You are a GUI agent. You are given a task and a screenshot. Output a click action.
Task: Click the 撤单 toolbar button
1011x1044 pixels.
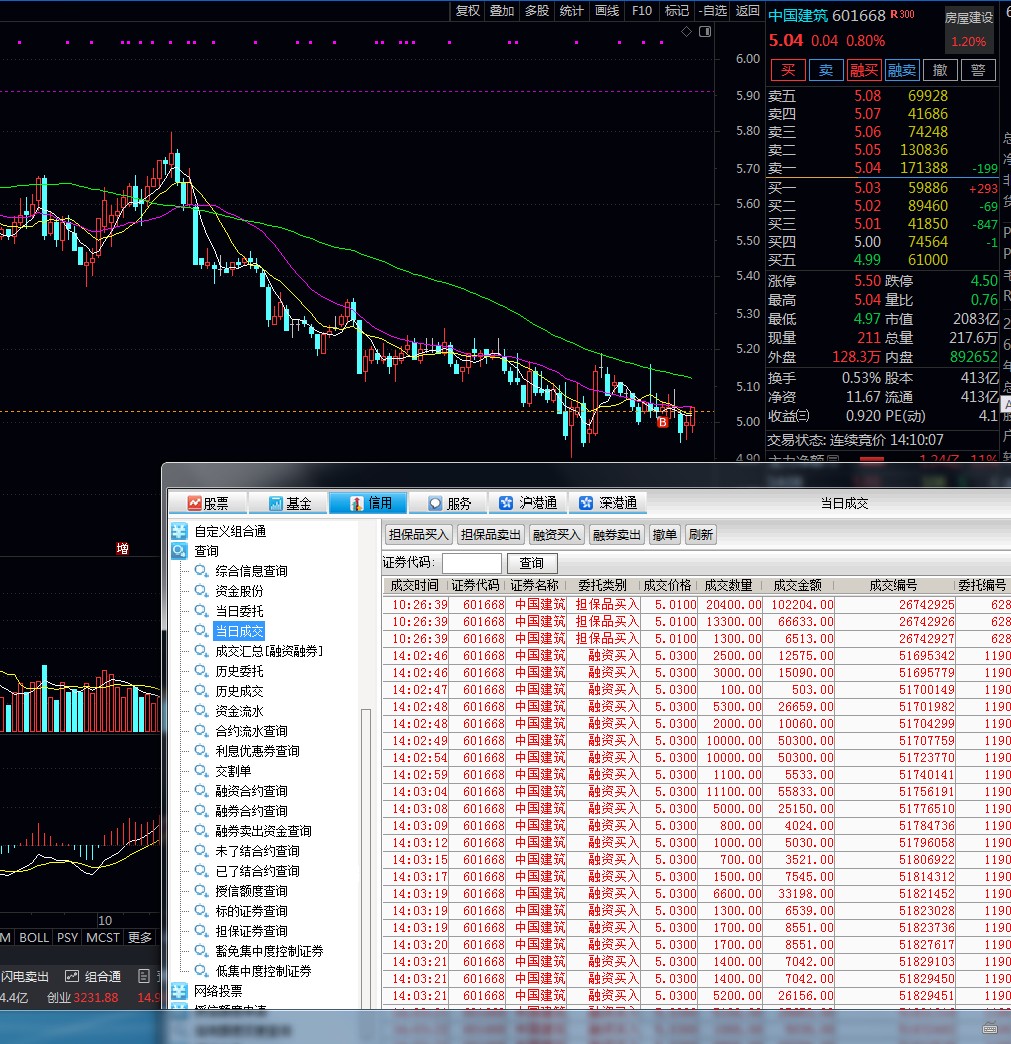664,535
